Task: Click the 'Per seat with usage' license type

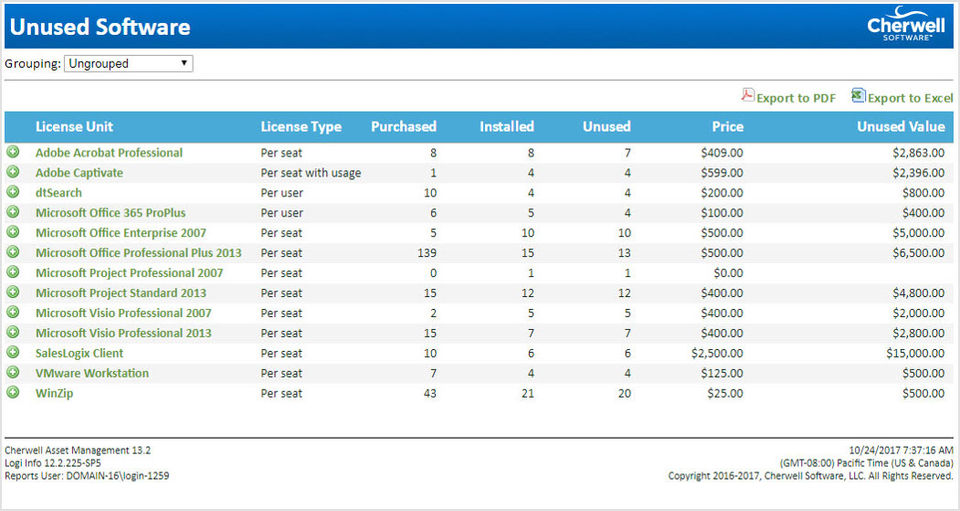Action: pos(310,173)
